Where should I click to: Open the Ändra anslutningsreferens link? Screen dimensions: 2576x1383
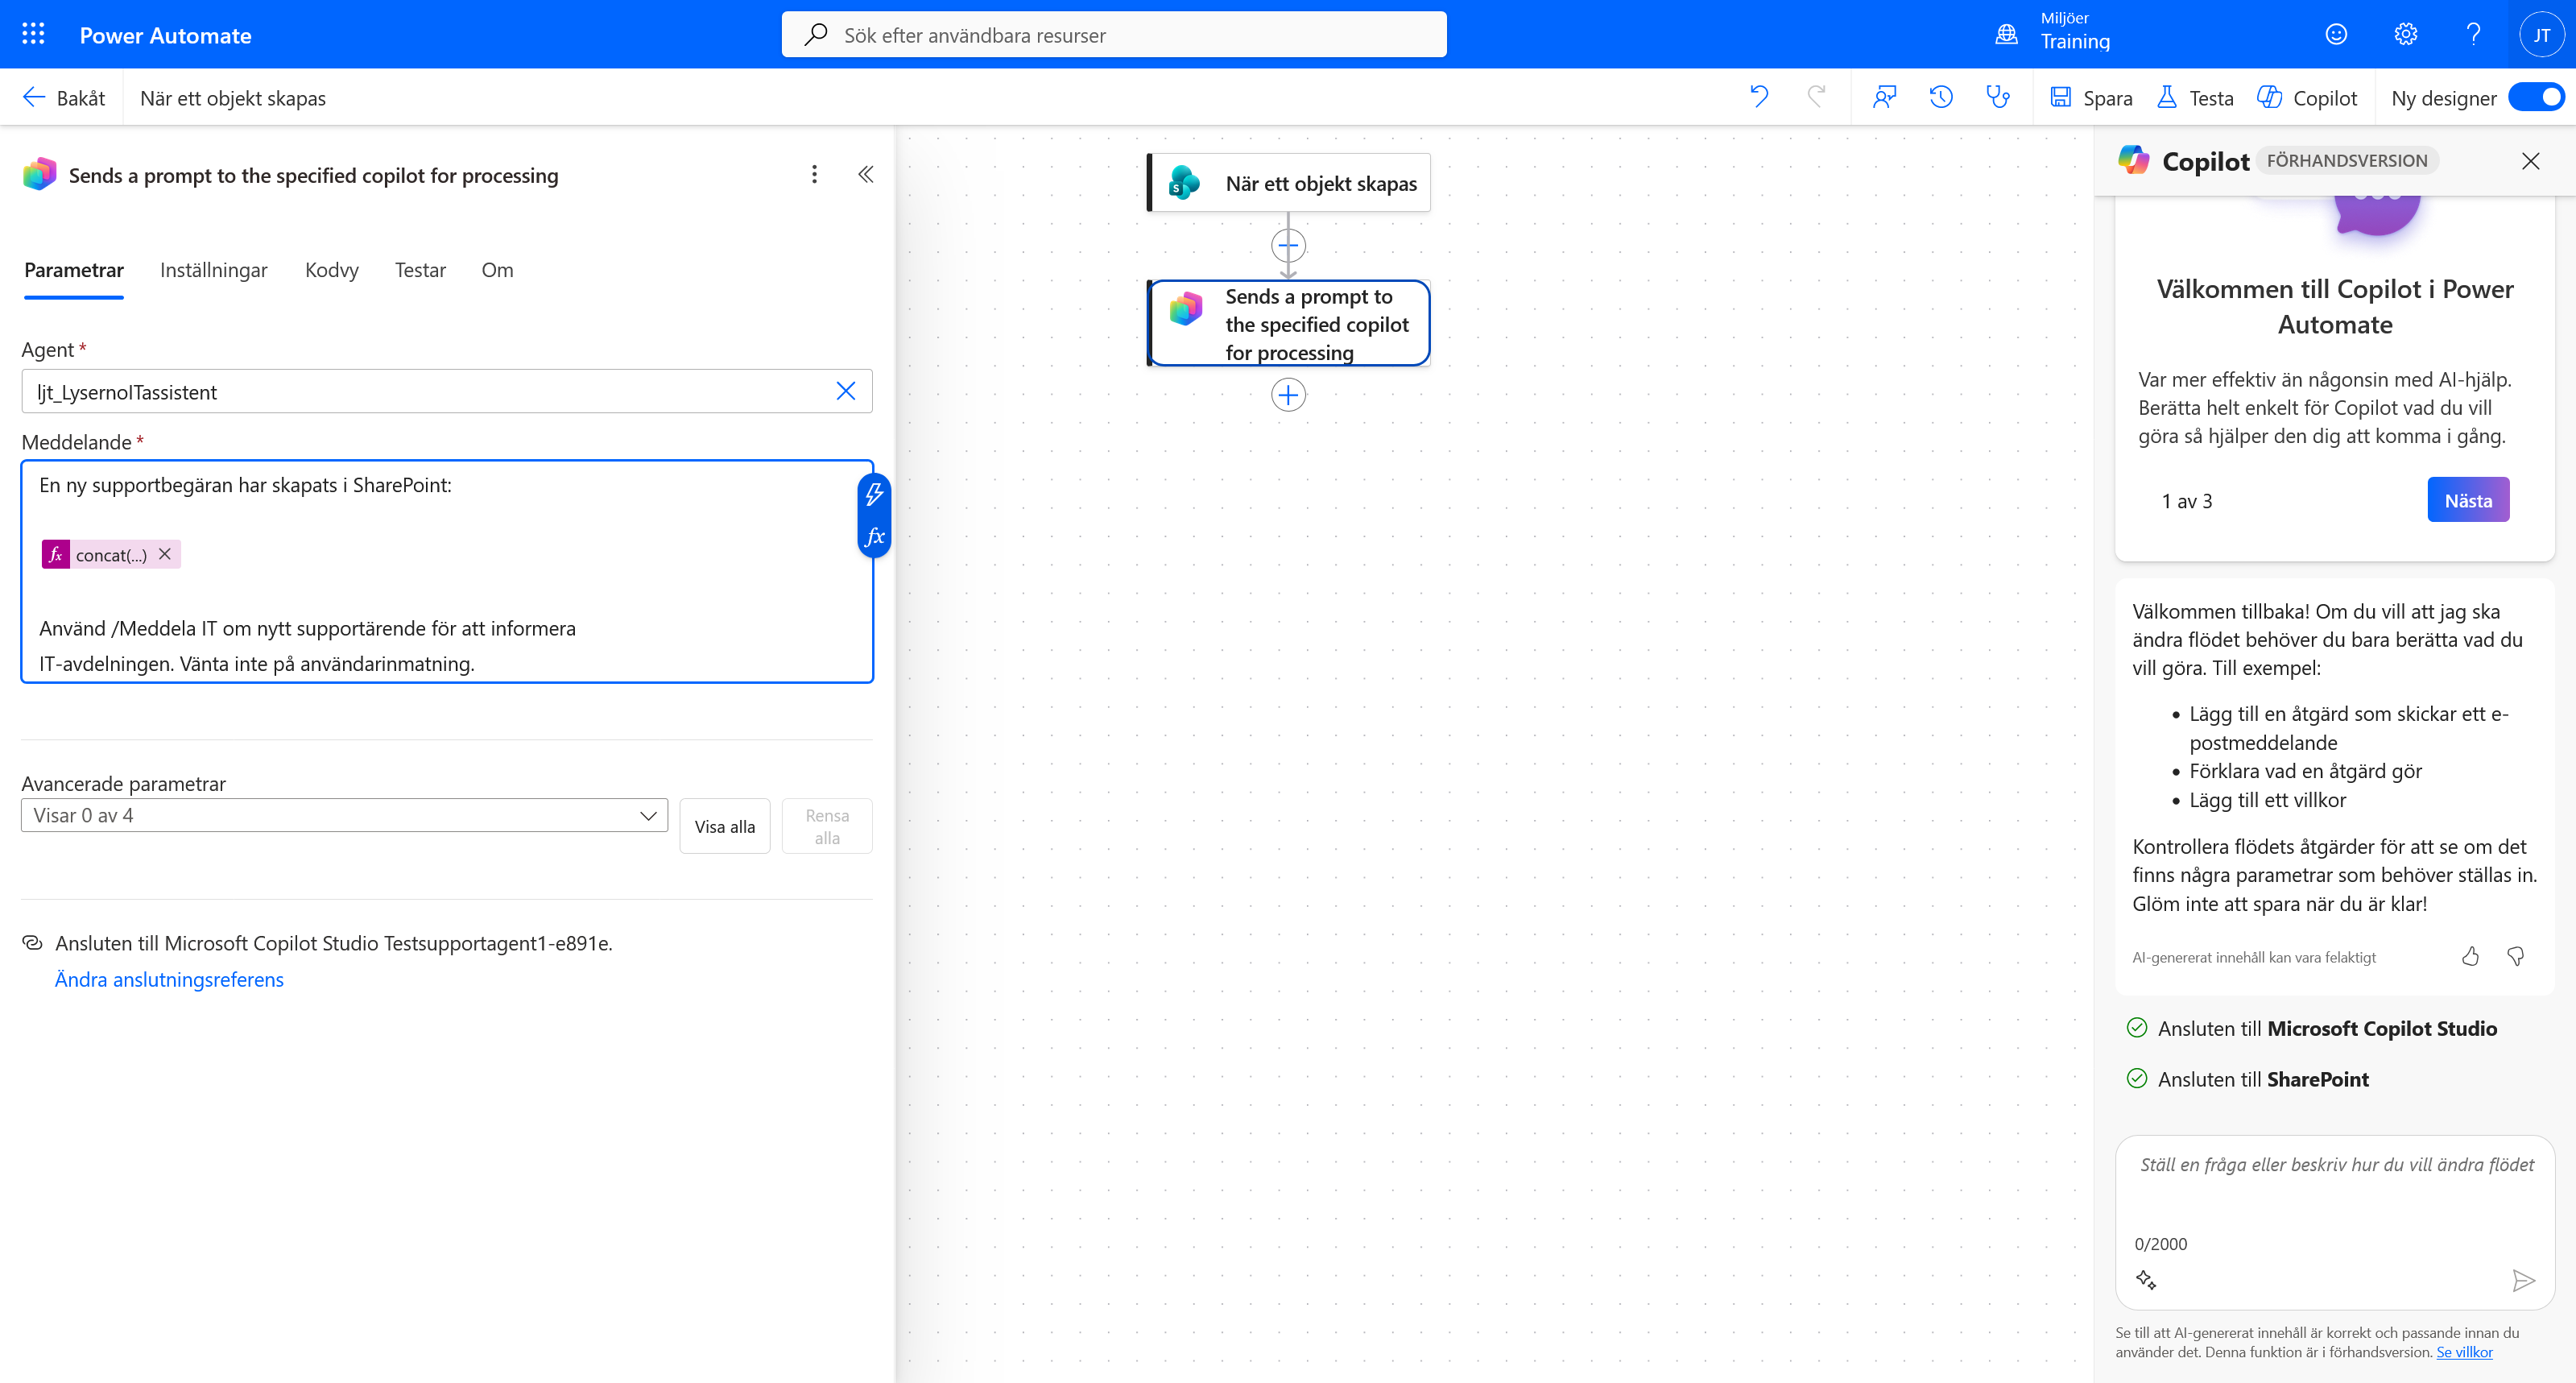[x=169, y=980]
